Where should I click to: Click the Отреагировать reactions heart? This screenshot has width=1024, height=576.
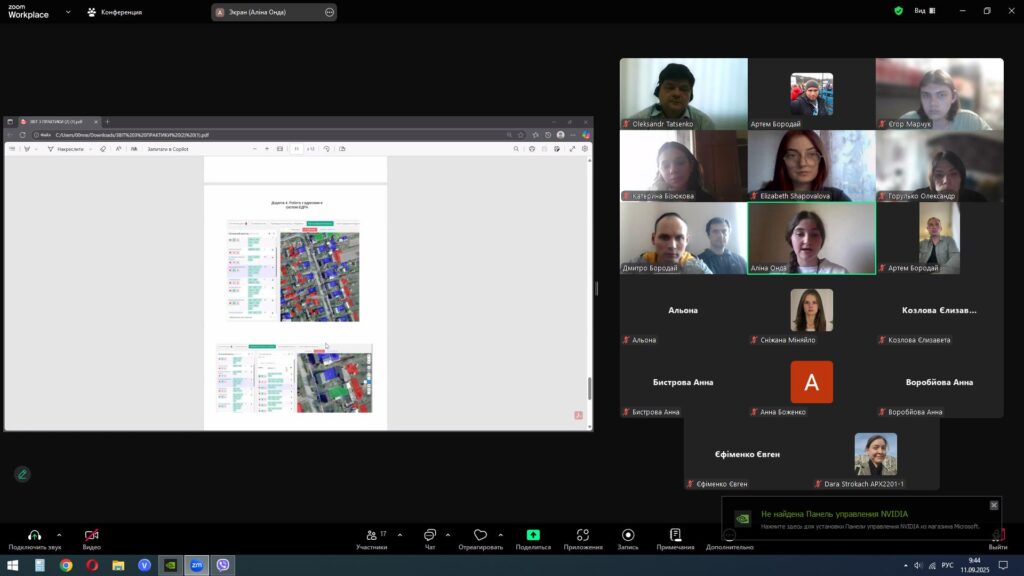point(481,539)
